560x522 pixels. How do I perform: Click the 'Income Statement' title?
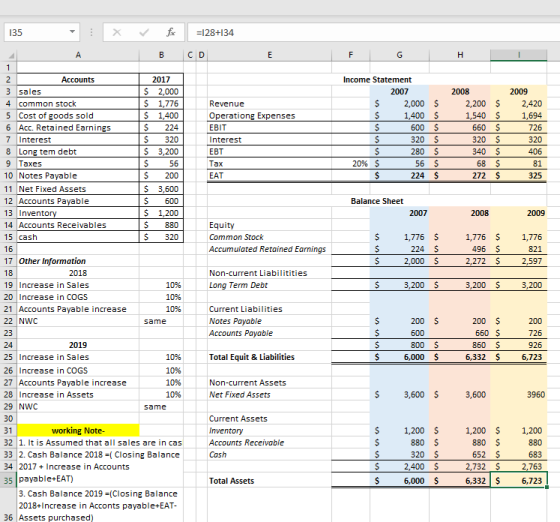coord(377,80)
